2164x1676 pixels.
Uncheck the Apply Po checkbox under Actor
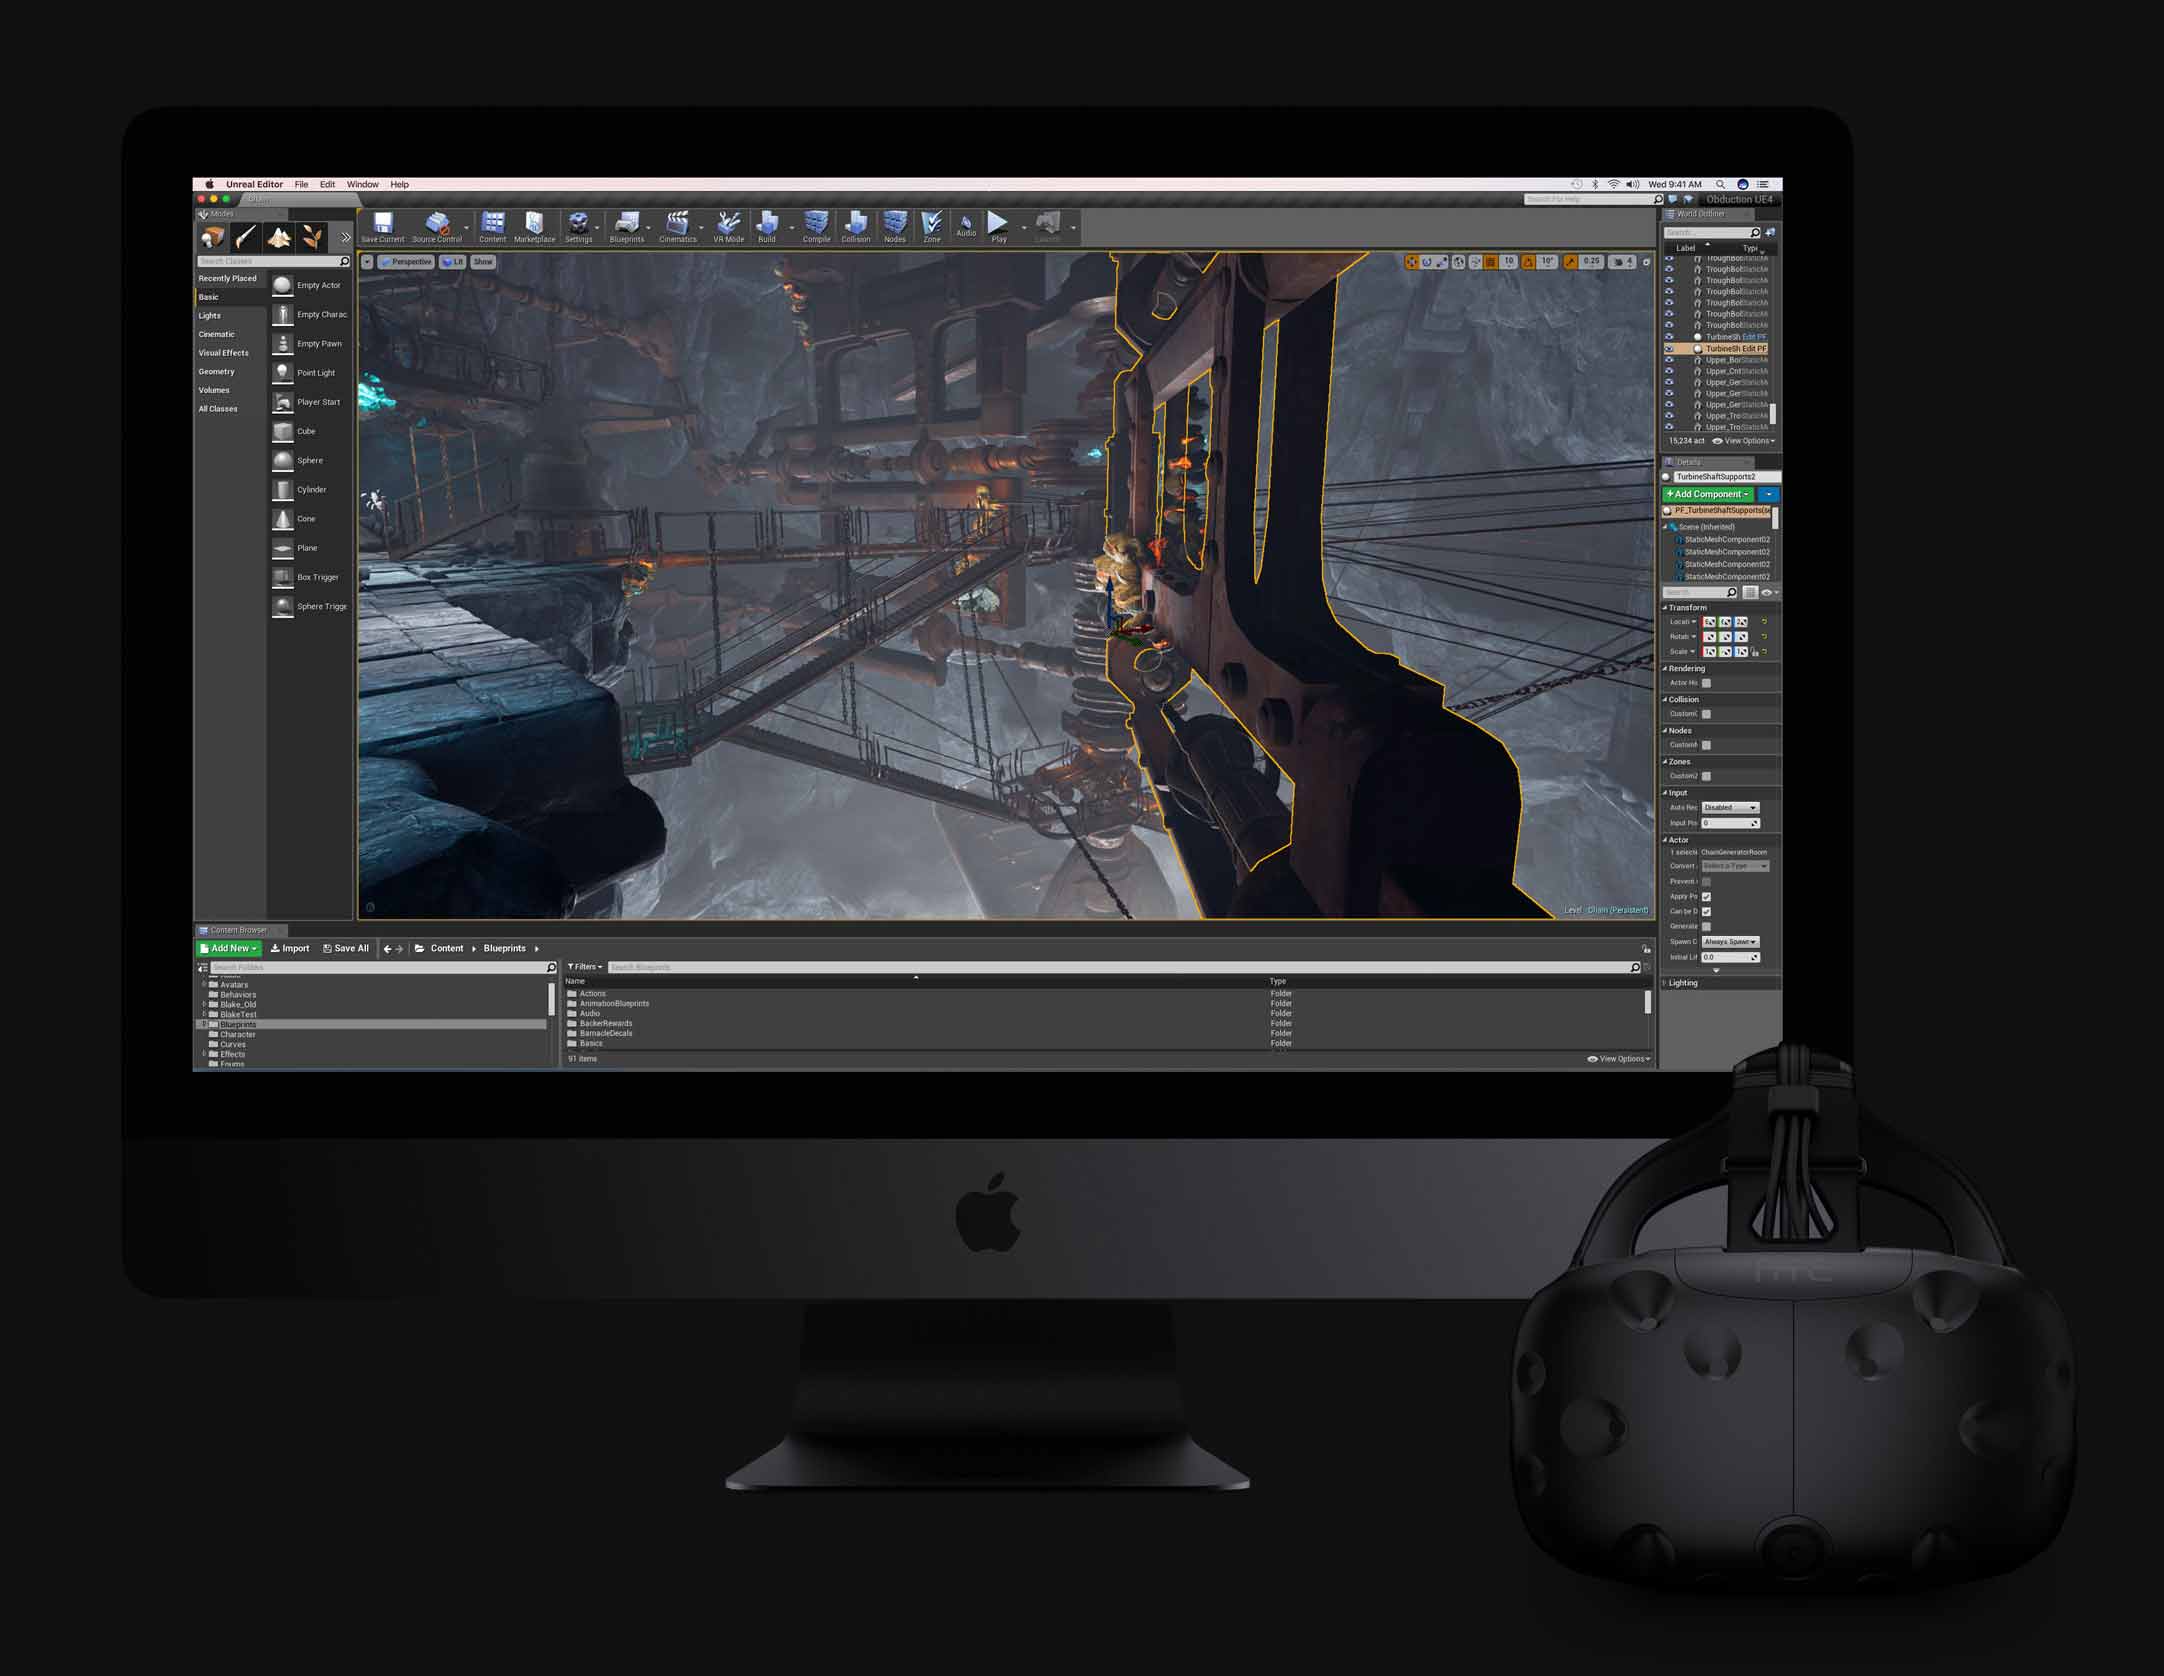1707,897
